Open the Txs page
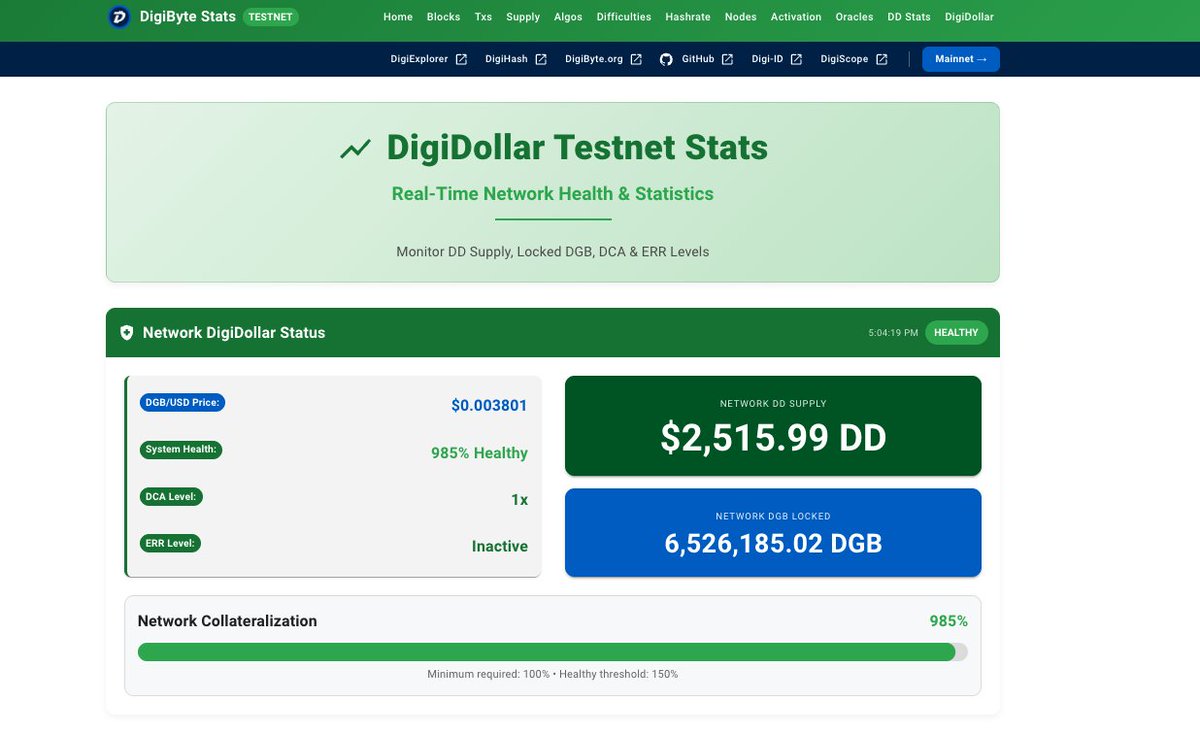1200x735 pixels. tap(484, 17)
